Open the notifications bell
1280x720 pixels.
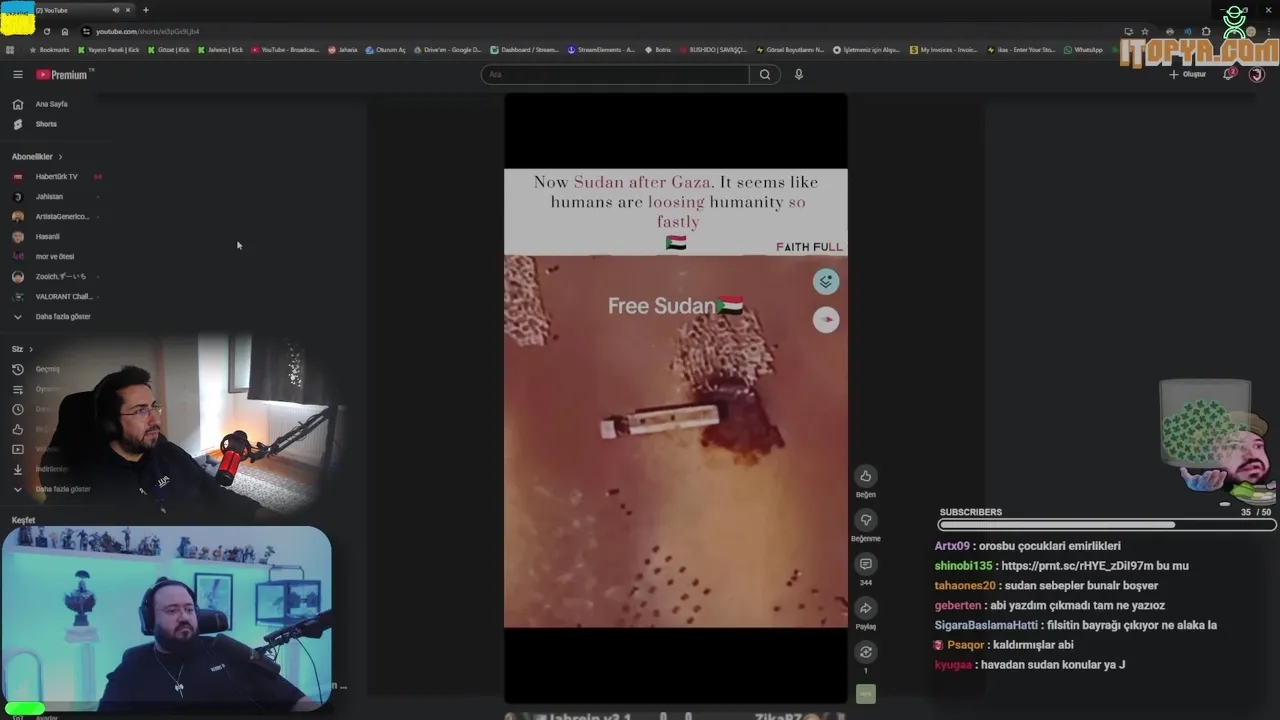pos(1229,74)
